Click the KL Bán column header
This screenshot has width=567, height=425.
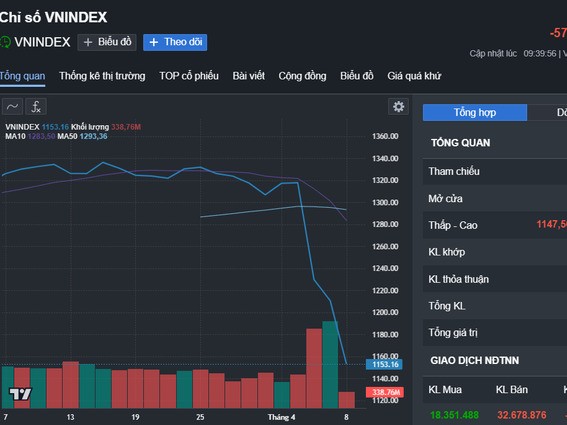pos(512,390)
